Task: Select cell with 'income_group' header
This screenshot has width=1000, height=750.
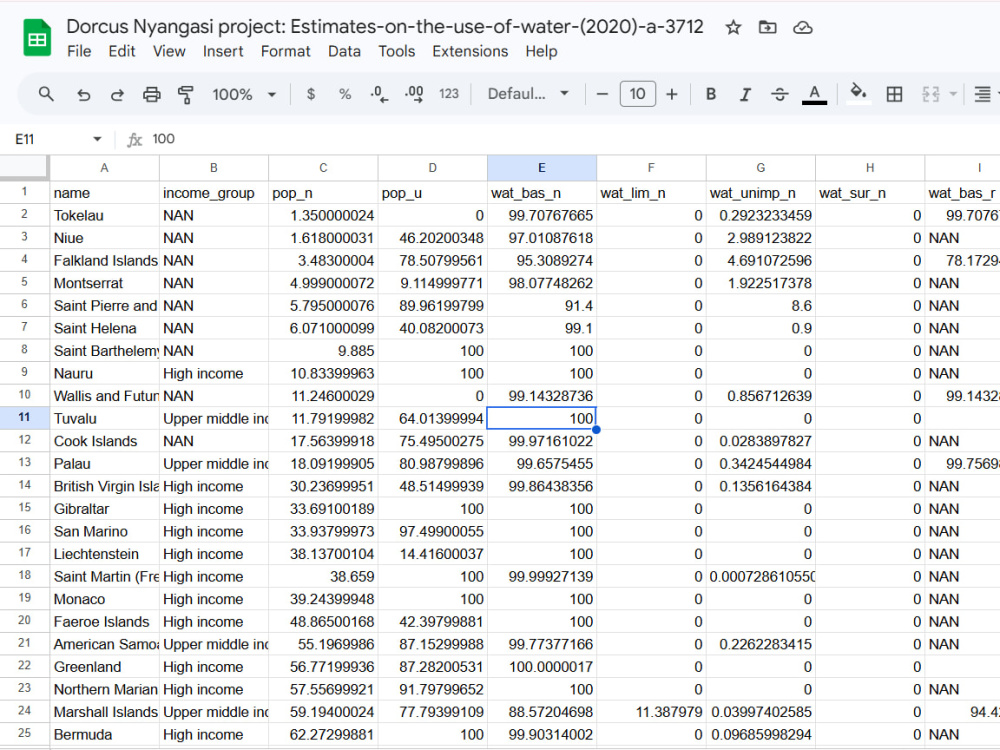Action: (214, 193)
